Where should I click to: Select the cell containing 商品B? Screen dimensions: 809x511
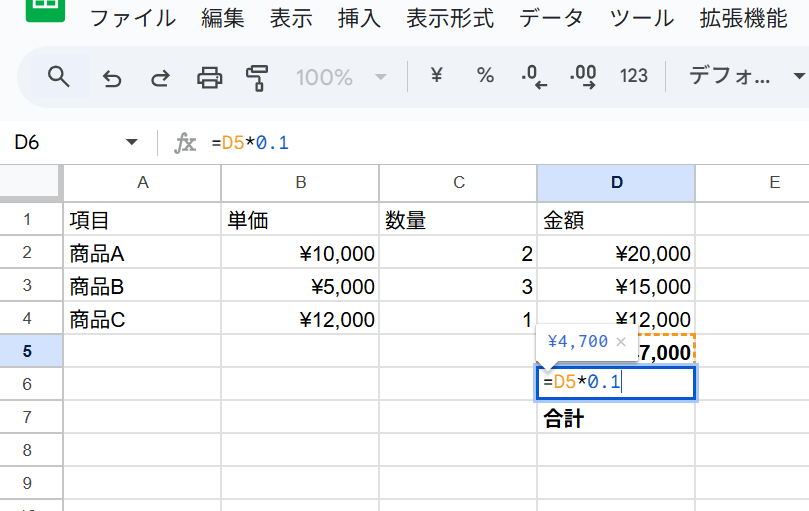point(142,287)
